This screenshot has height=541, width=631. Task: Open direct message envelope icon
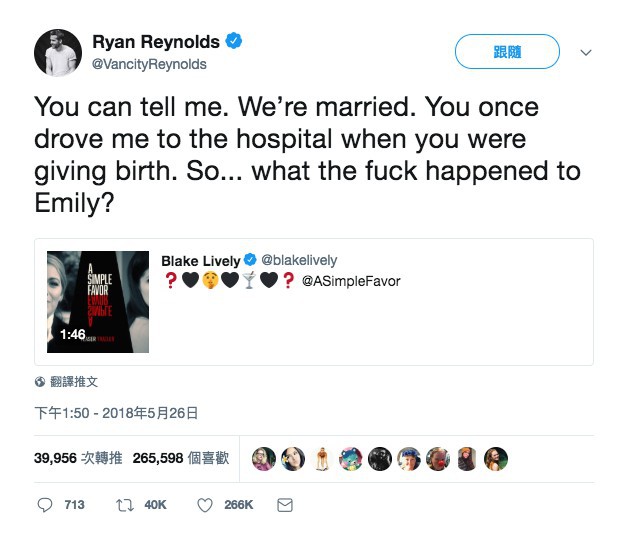pyautogui.click(x=285, y=505)
